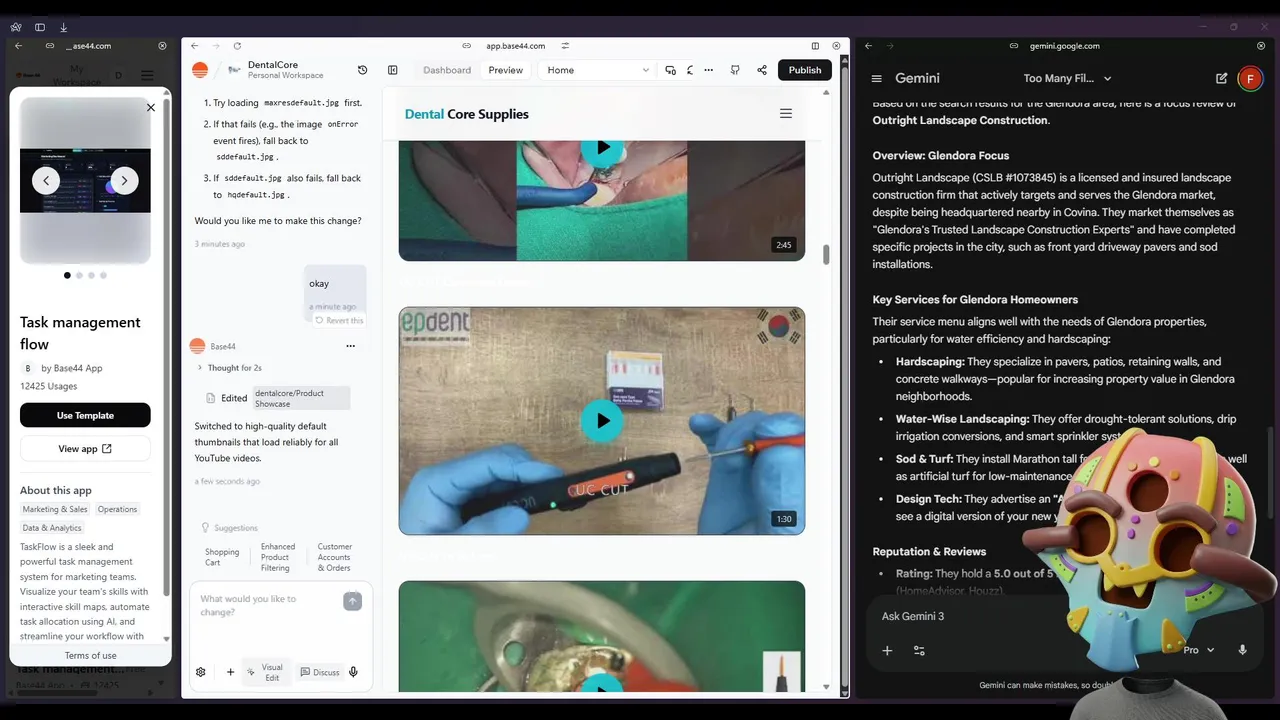Click the download icon in the top-left system bar
Viewport: 1280px width, 720px height.
pos(63,27)
